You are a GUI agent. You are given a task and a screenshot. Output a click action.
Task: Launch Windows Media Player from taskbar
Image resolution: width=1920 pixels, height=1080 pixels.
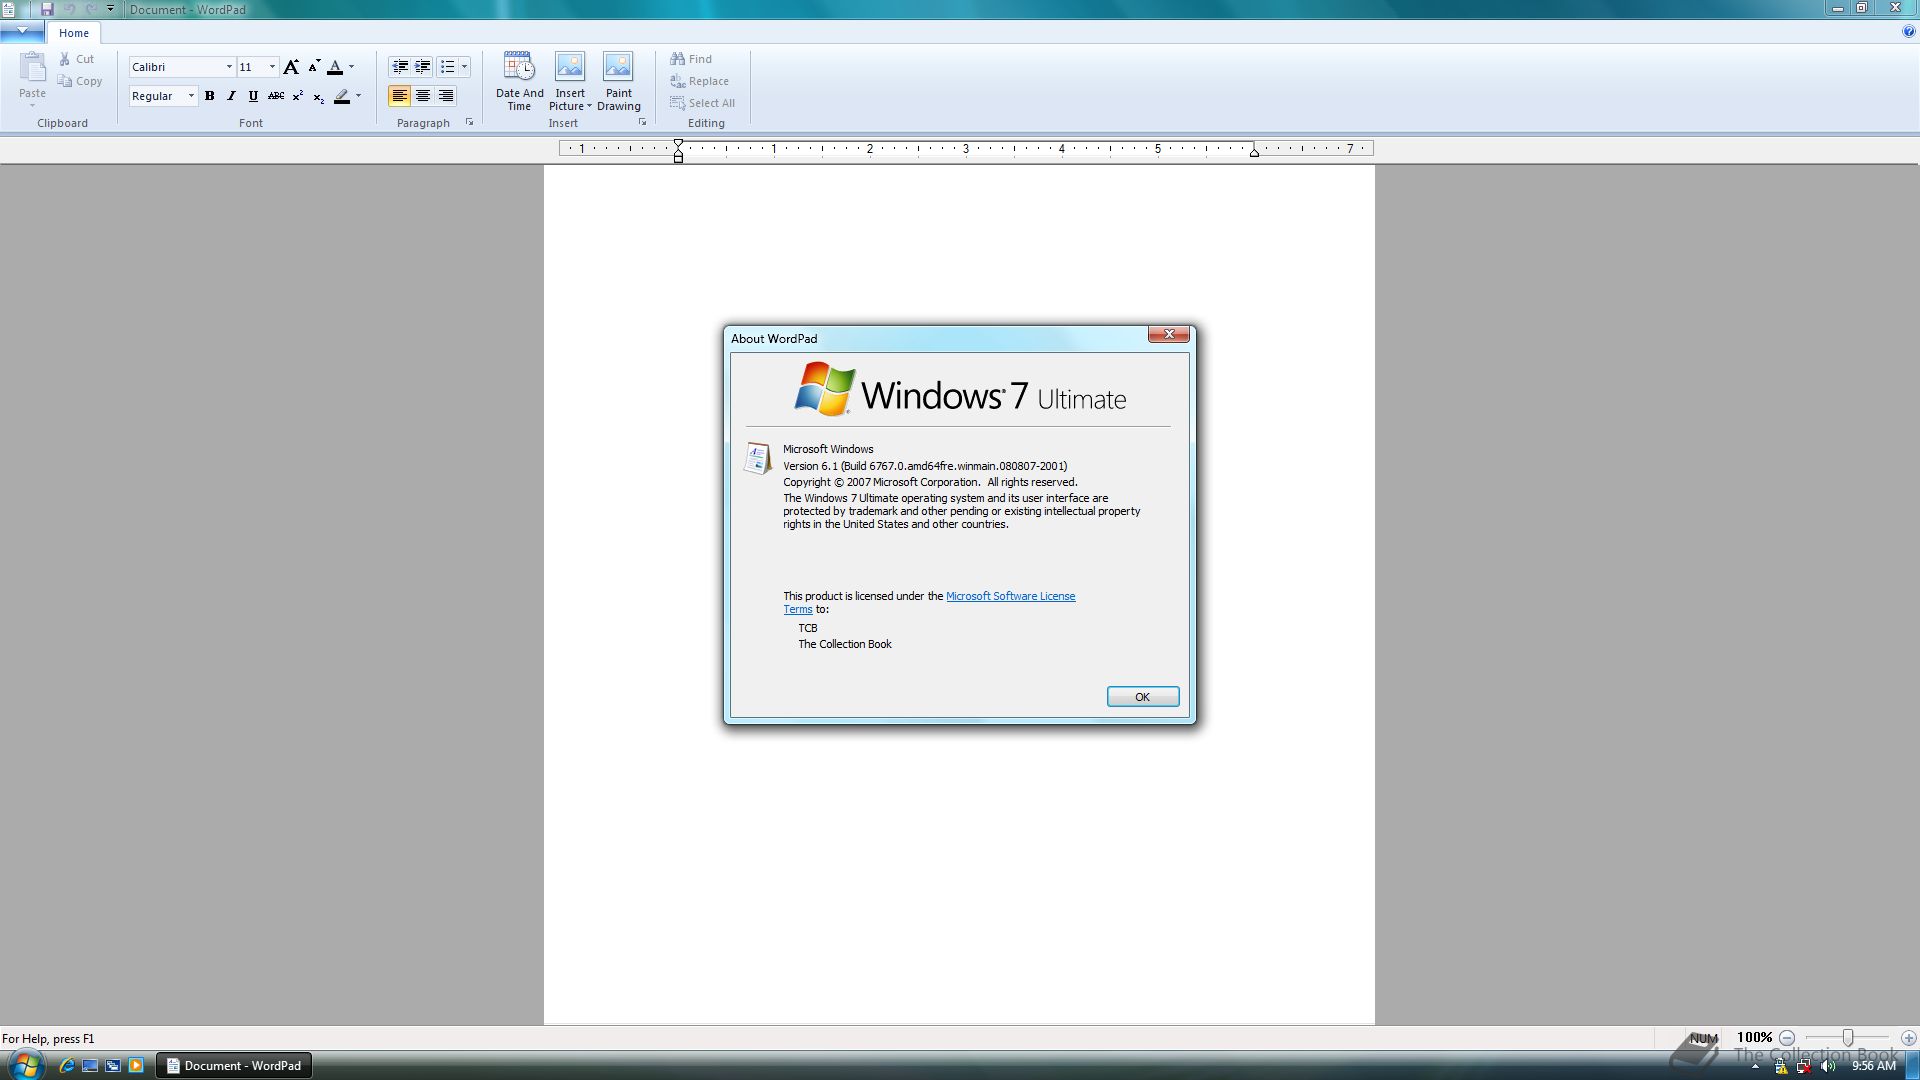(x=136, y=1066)
